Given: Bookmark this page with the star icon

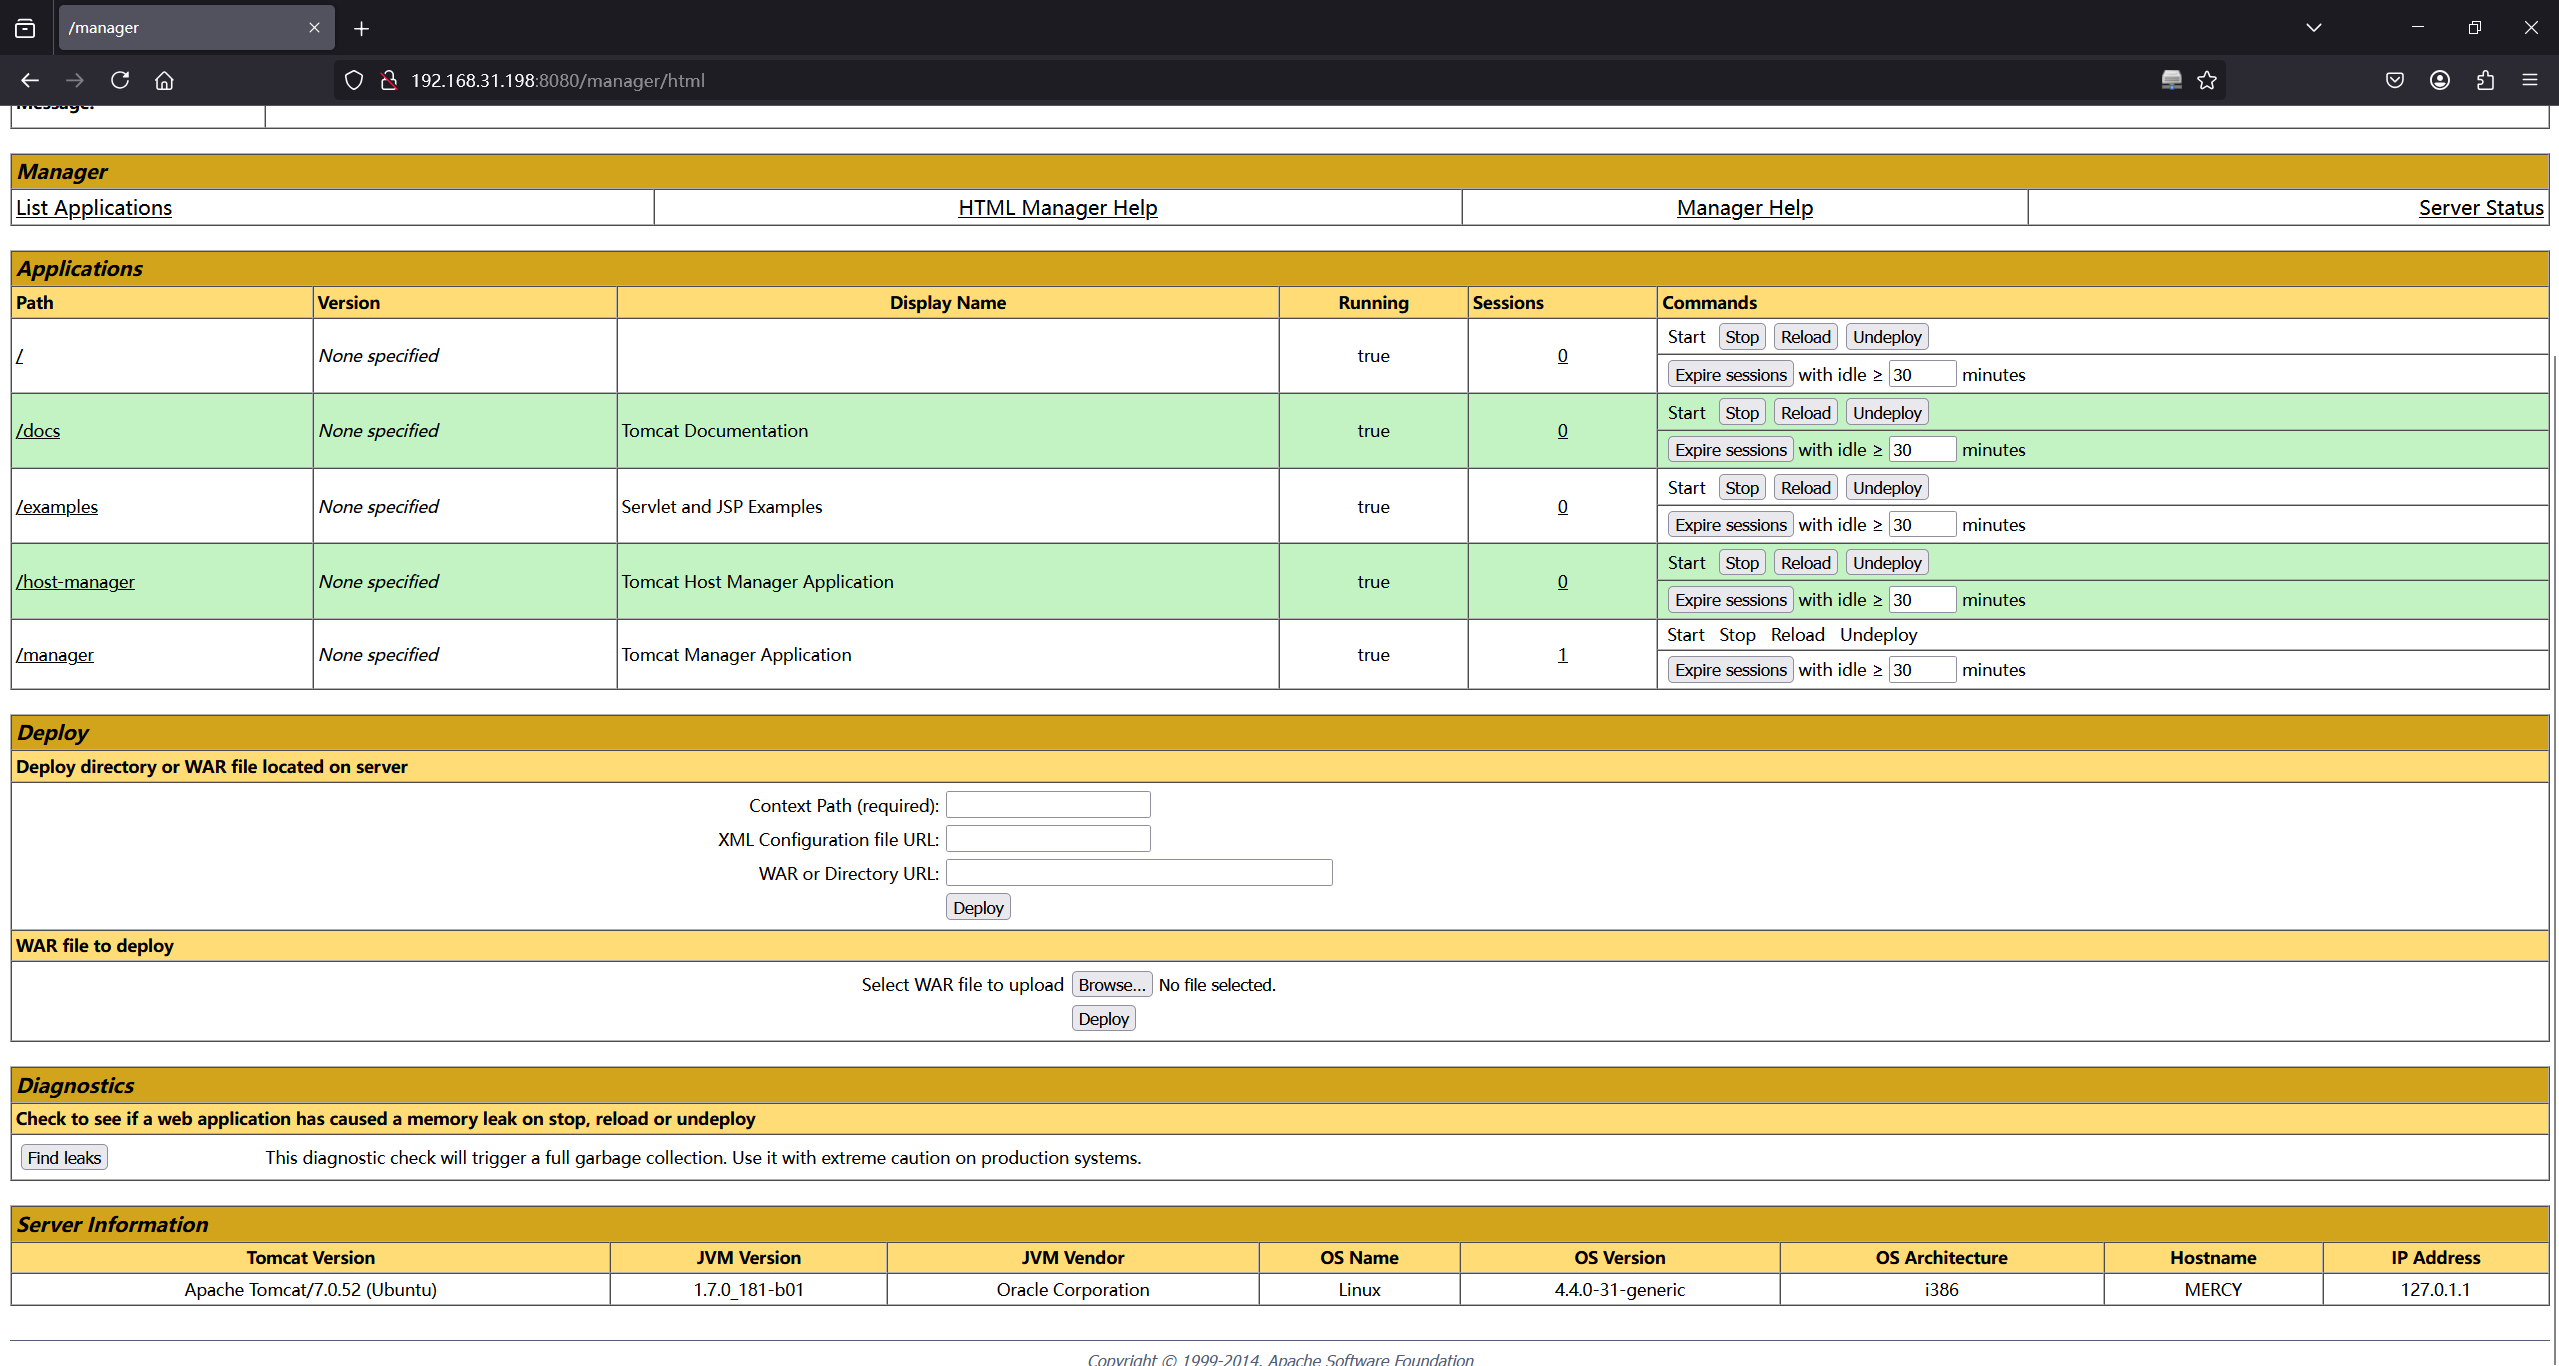Looking at the screenshot, I should coord(2207,80).
